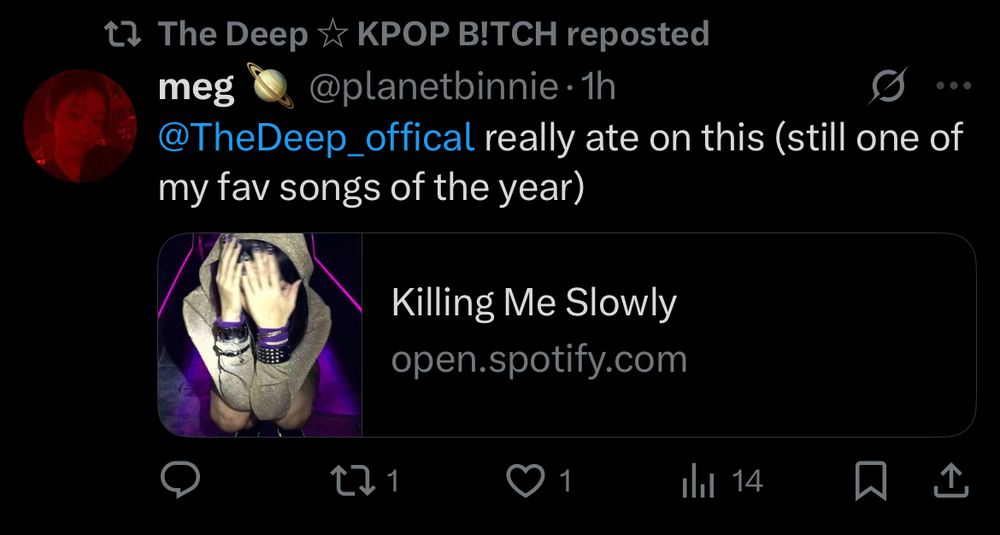Click "The Deep ☆ KPOP B!TCH reposted" label
Viewport: 1000px width, 535px height.
coord(434,34)
